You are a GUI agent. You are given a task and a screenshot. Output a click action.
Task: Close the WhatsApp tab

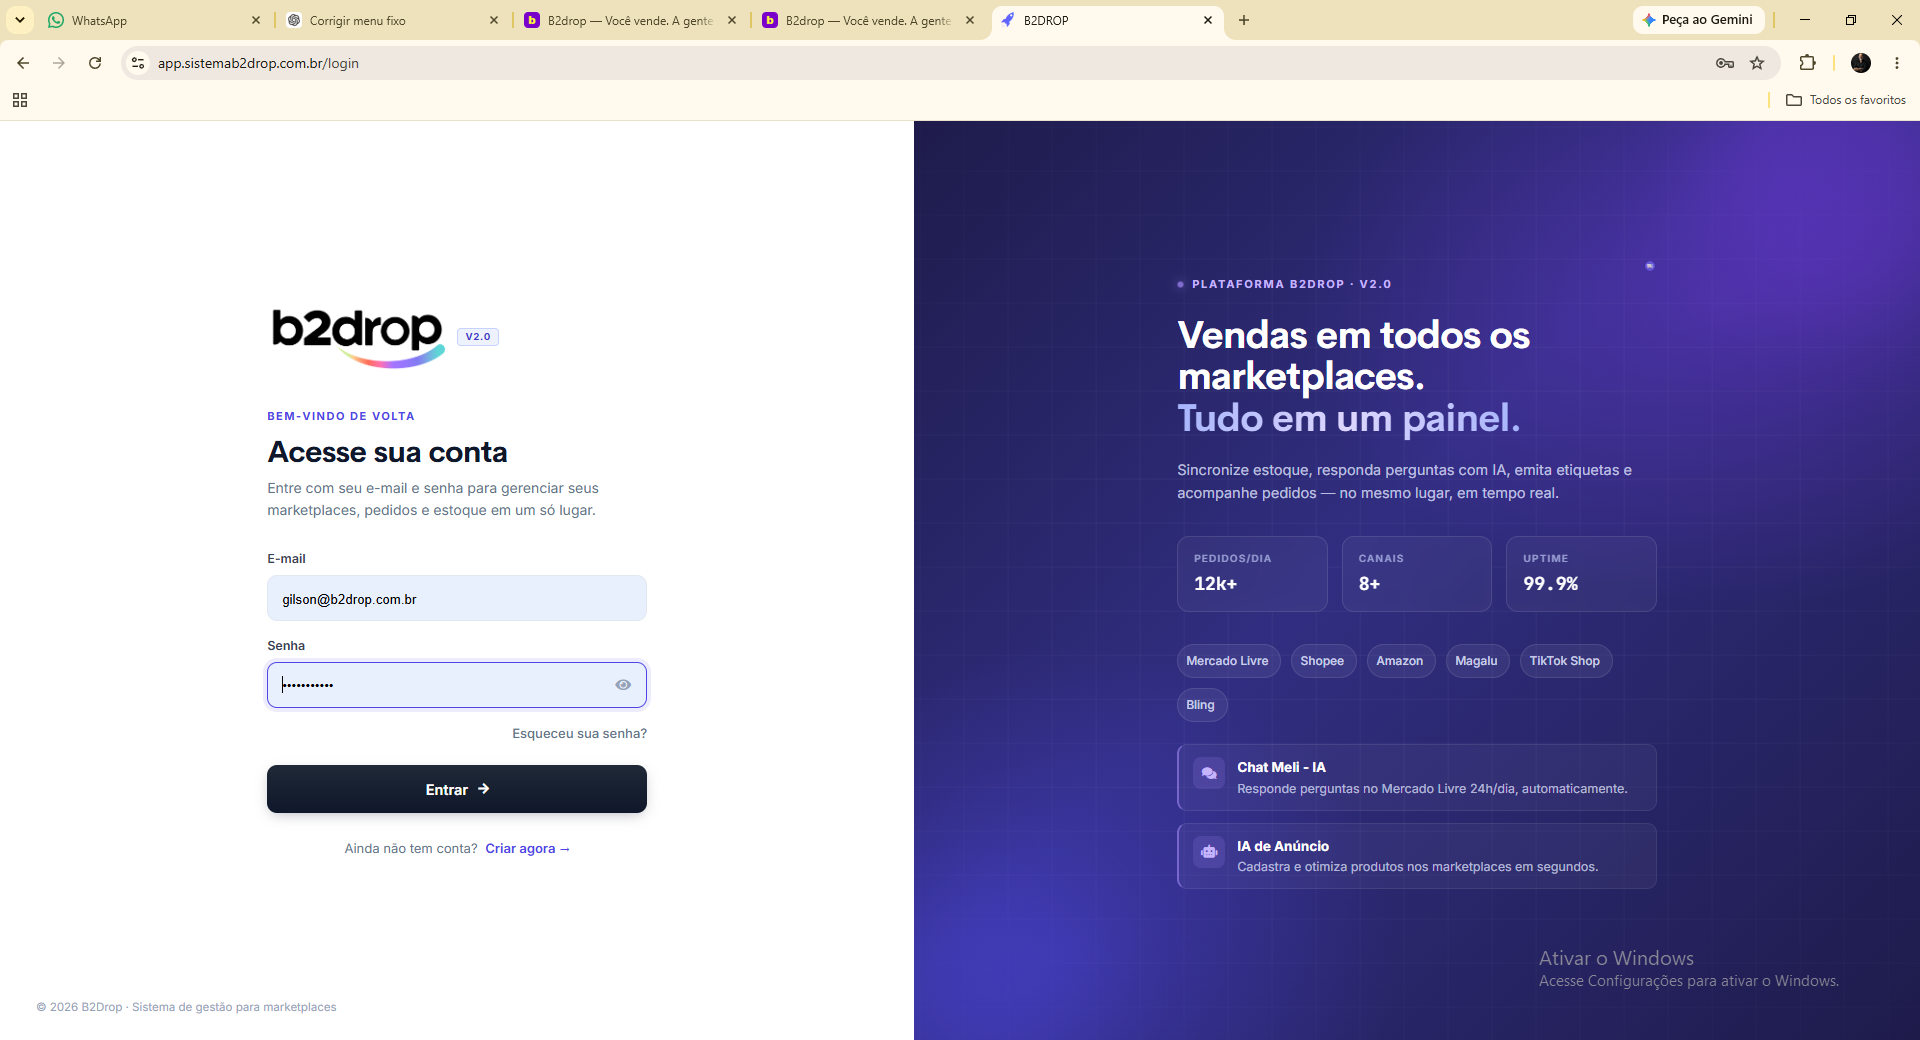coord(256,20)
